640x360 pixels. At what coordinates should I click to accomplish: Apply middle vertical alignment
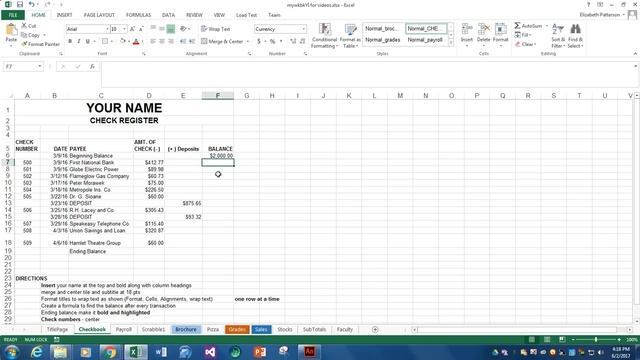point(162,29)
